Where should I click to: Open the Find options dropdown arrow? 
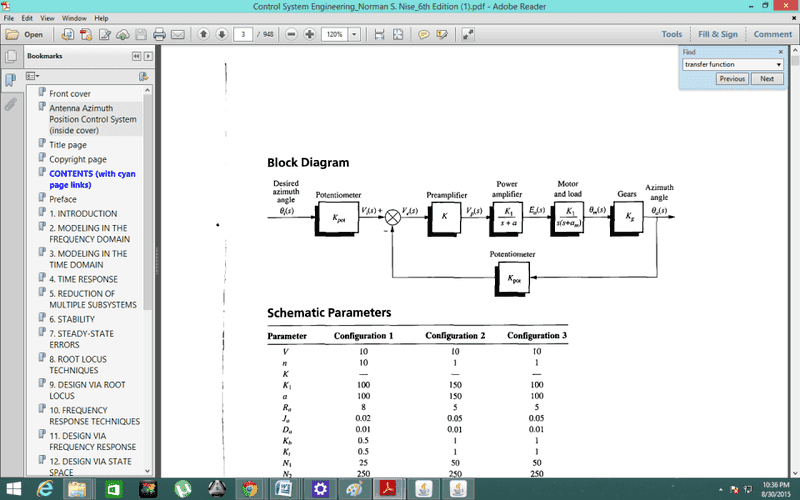776,64
